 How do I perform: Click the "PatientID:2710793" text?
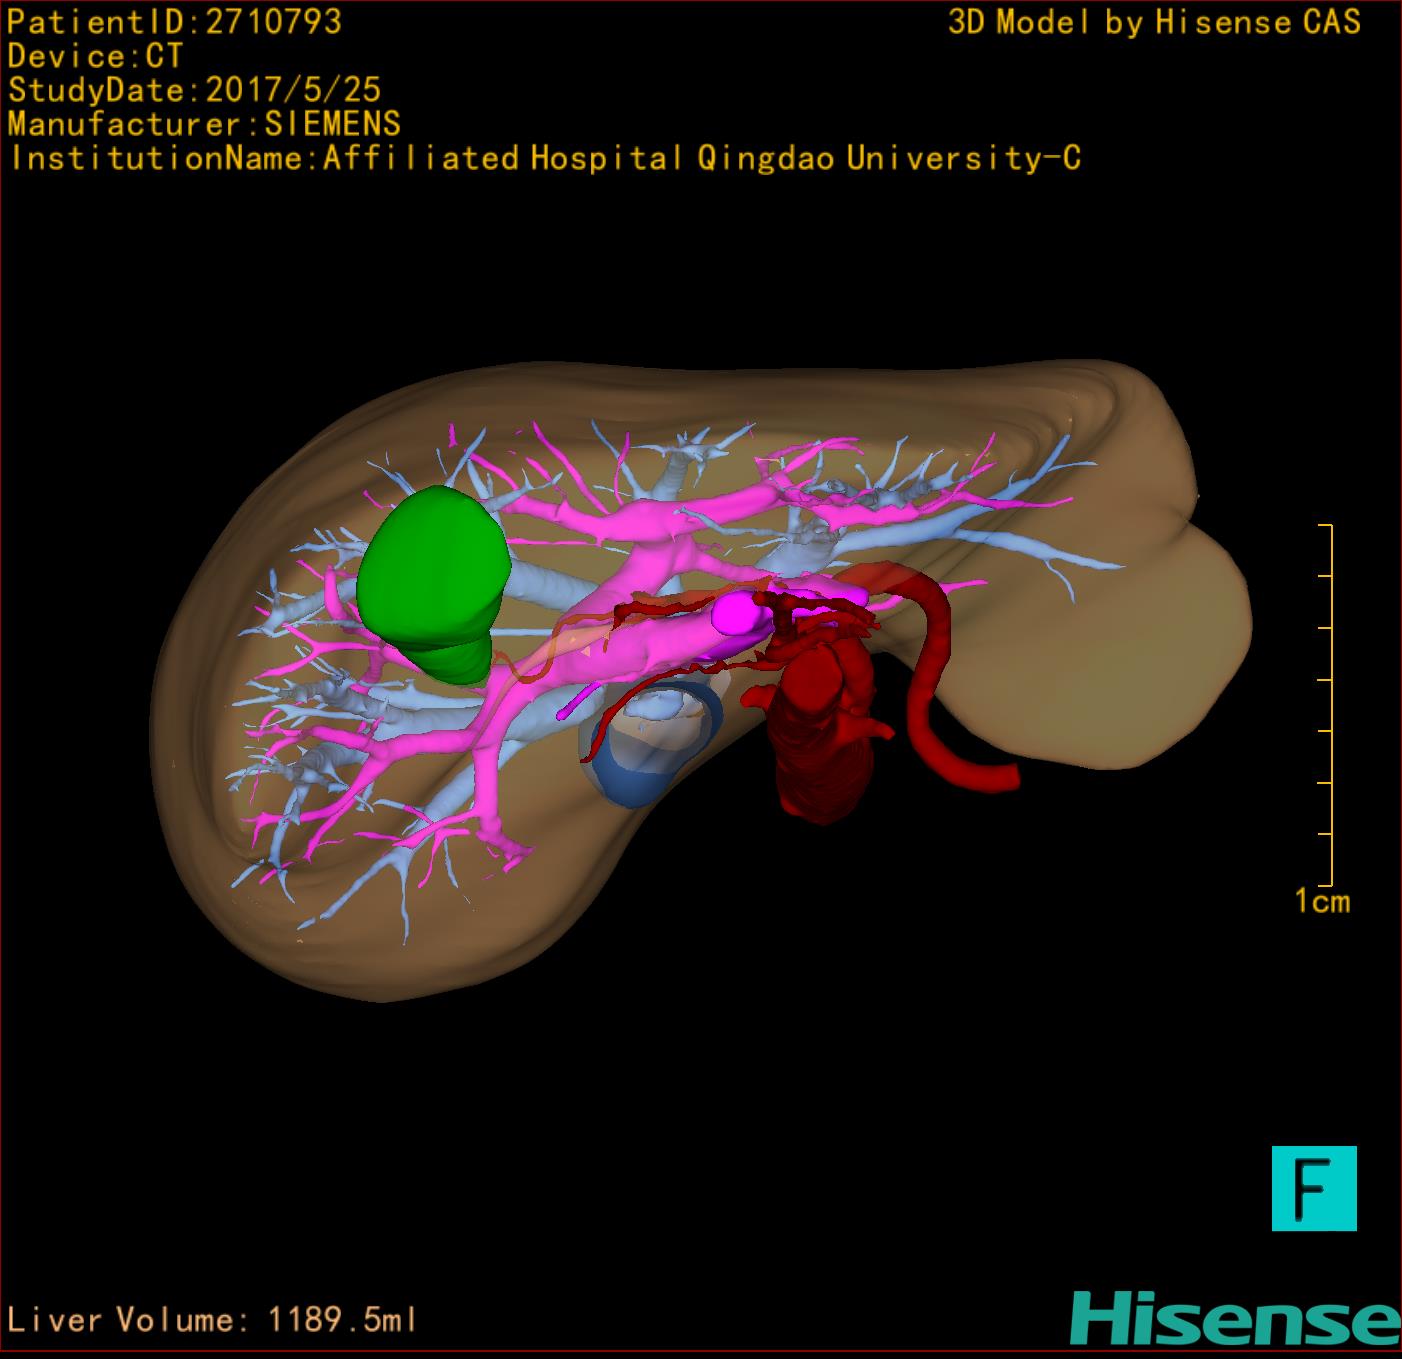tap(175, 22)
